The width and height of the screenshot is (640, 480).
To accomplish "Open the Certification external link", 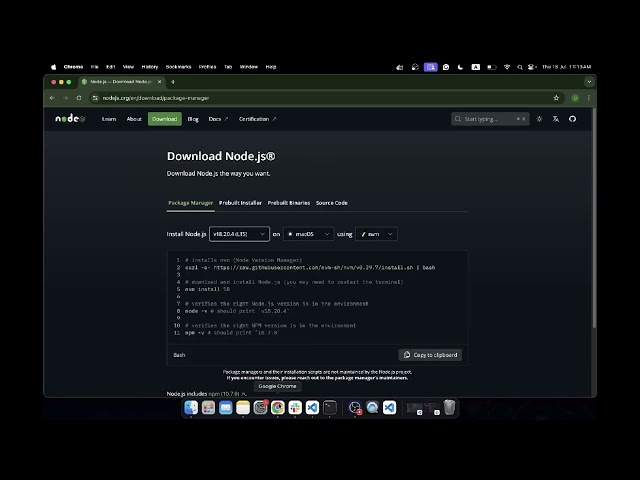I will (x=258, y=119).
